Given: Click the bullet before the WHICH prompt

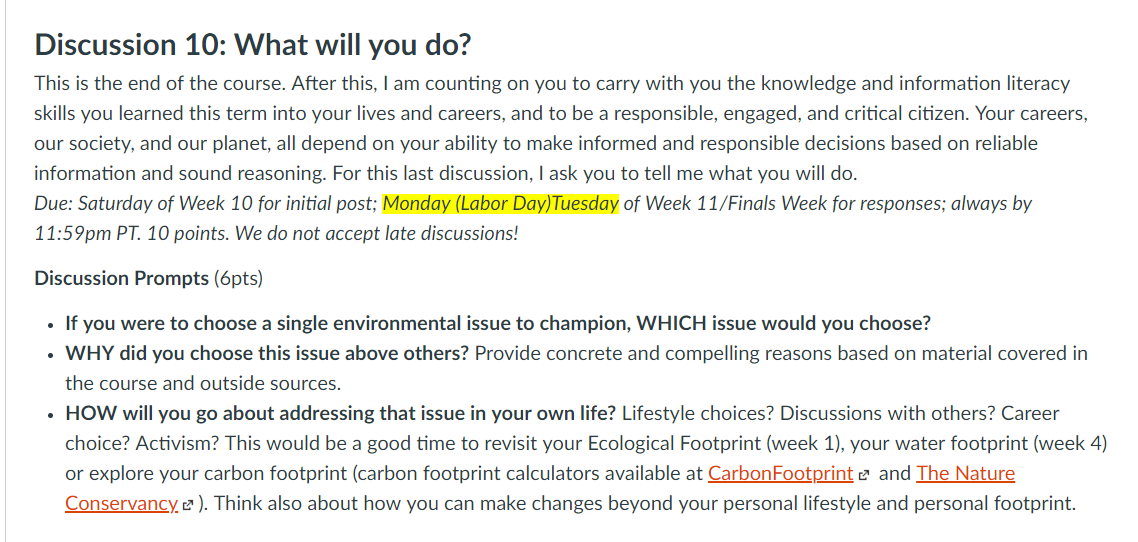Looking at the screenshot, I should (x=49, y=325).
